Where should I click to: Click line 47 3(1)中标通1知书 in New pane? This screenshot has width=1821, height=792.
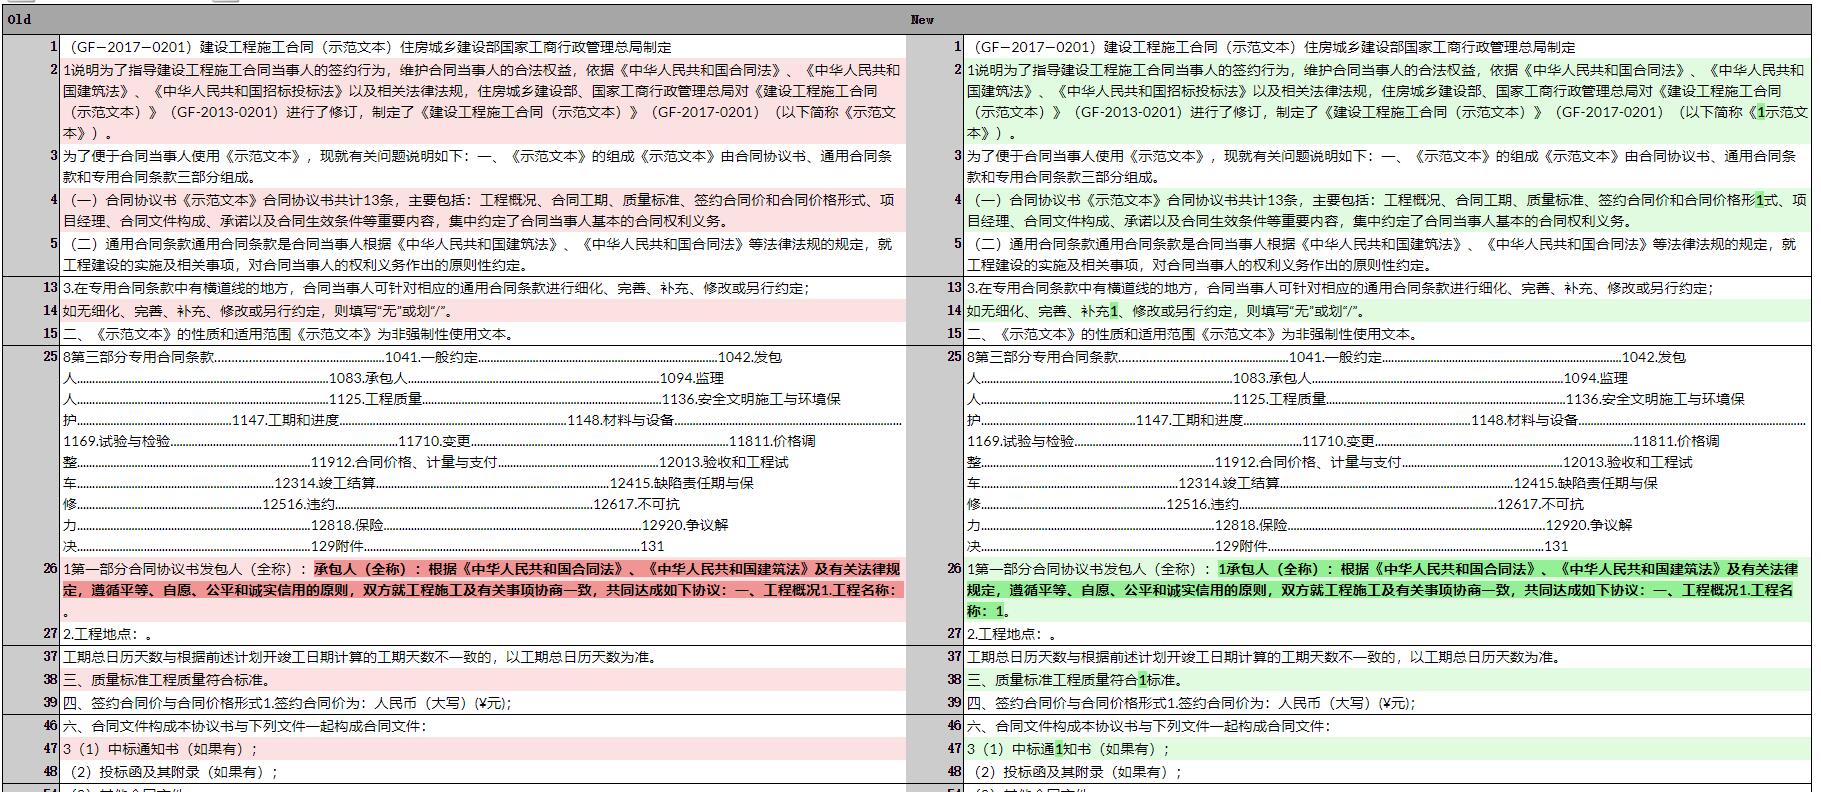1388,749
